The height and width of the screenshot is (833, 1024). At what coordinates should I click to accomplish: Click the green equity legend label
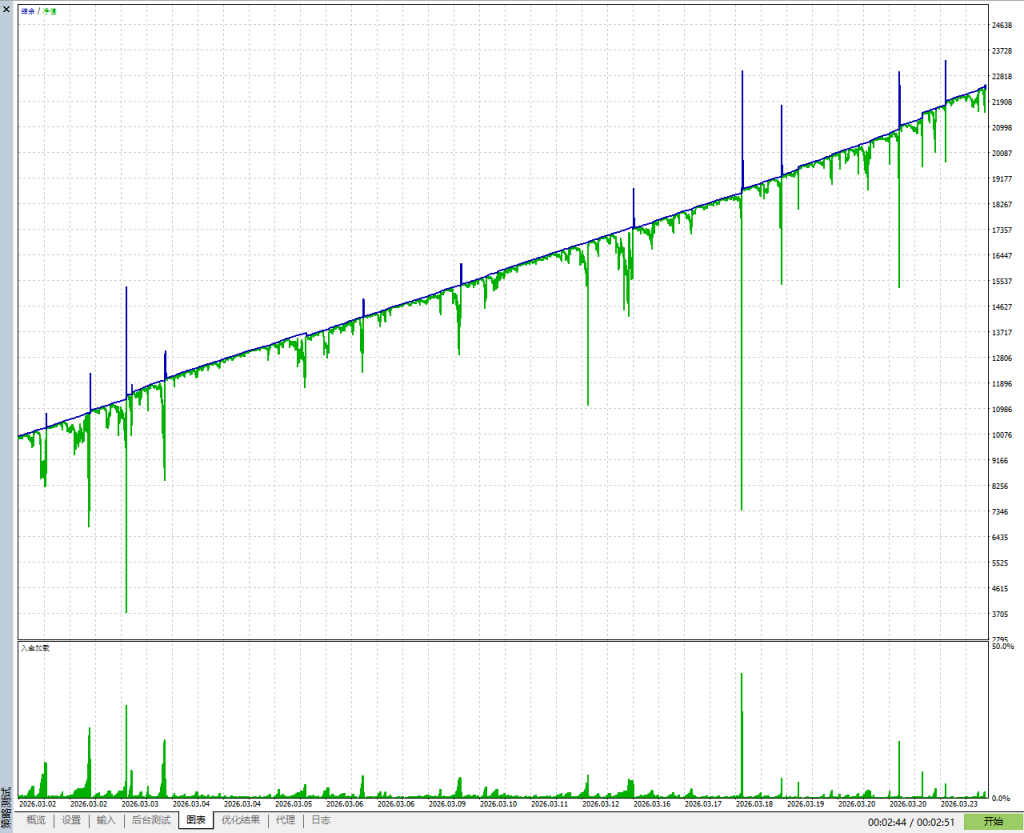(x=50, y=11)
